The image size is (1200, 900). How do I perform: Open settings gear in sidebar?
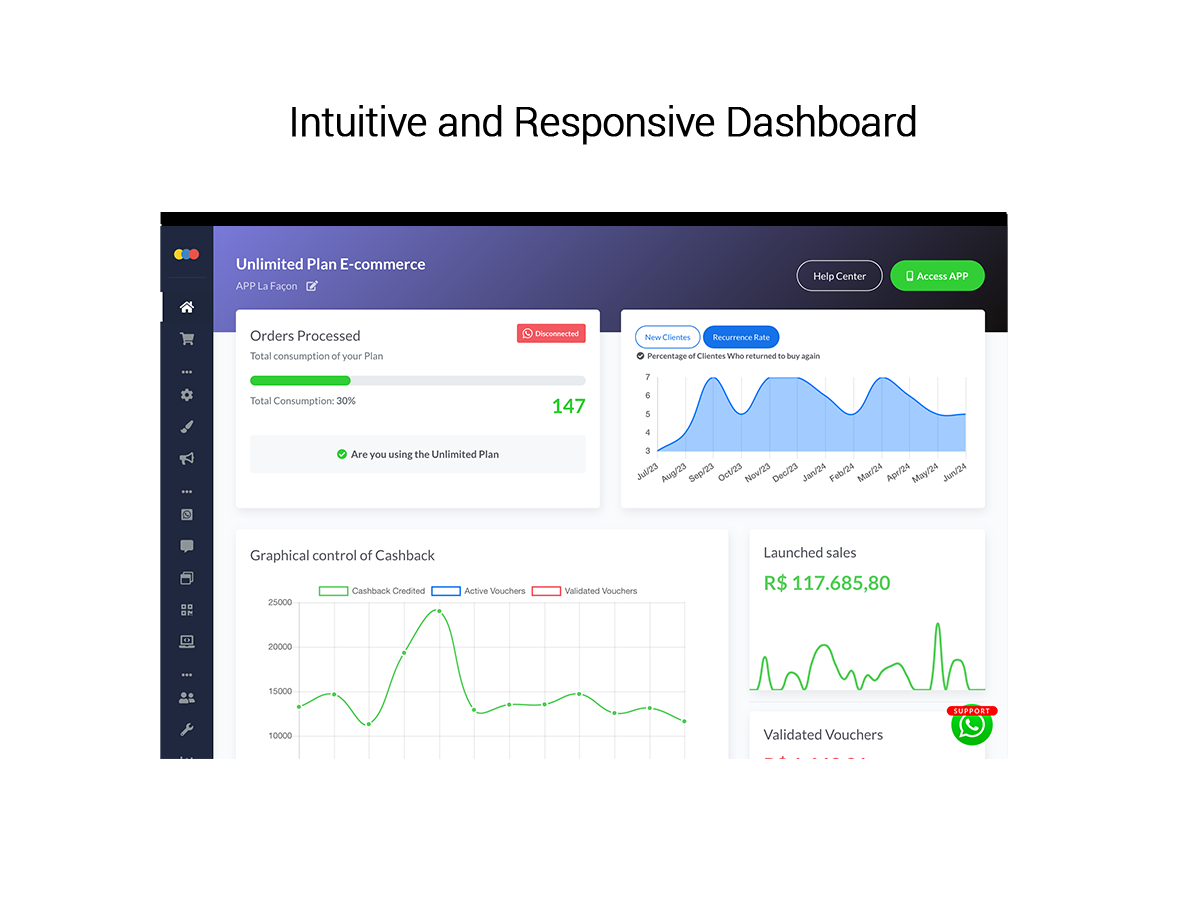pyautogui.click(x=186, y=395)
